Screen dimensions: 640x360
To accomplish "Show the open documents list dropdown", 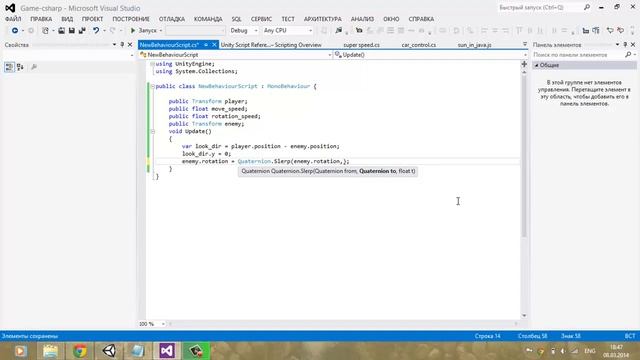I will [524, 44].
